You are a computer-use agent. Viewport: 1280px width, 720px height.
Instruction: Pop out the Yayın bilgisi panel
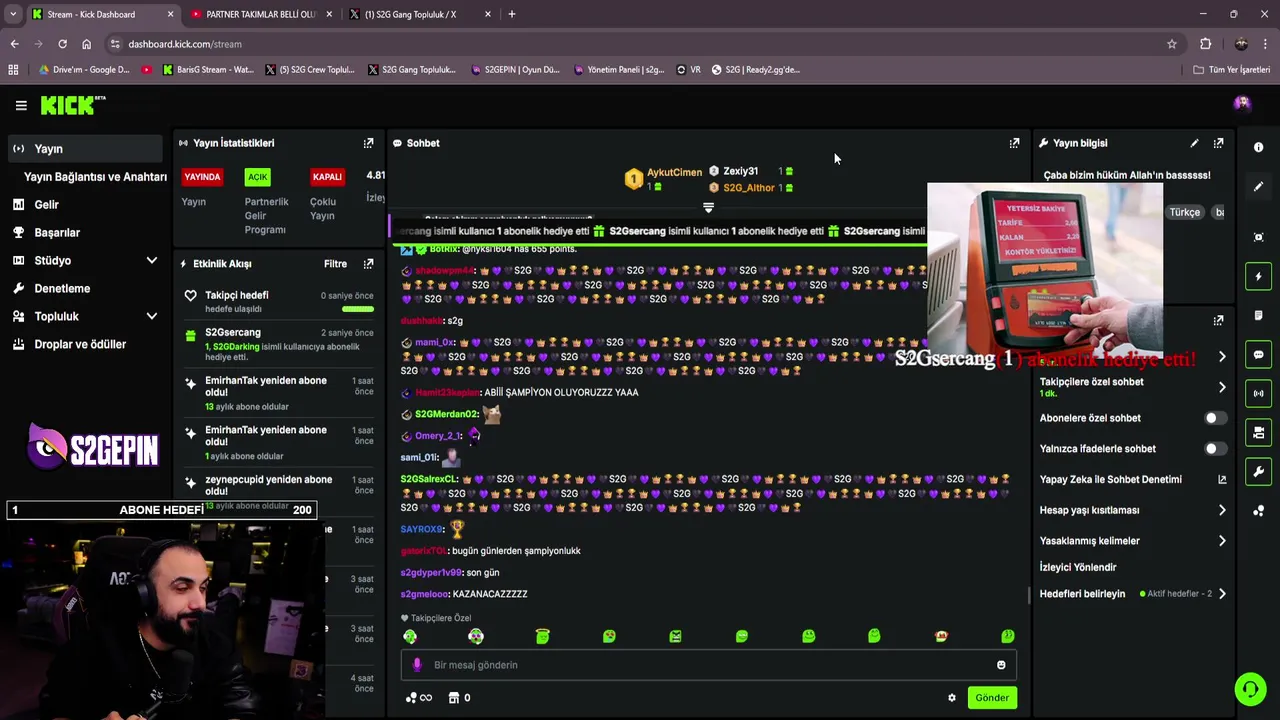(1218, 143)
